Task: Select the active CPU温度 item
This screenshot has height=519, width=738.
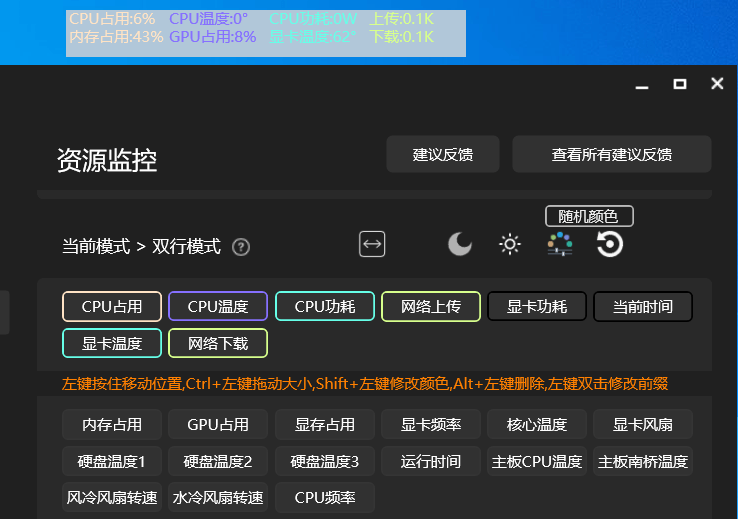Action: (218, 307)
